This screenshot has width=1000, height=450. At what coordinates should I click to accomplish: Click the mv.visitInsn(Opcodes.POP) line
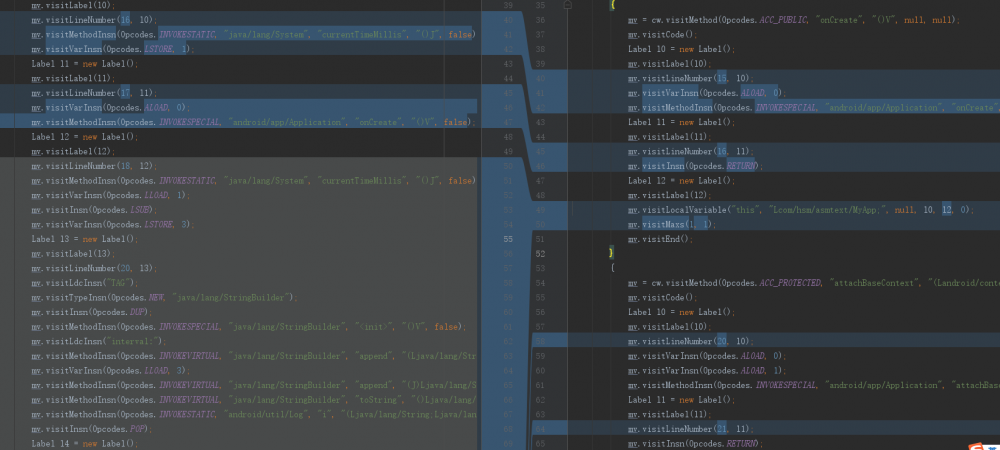(92, 429)
